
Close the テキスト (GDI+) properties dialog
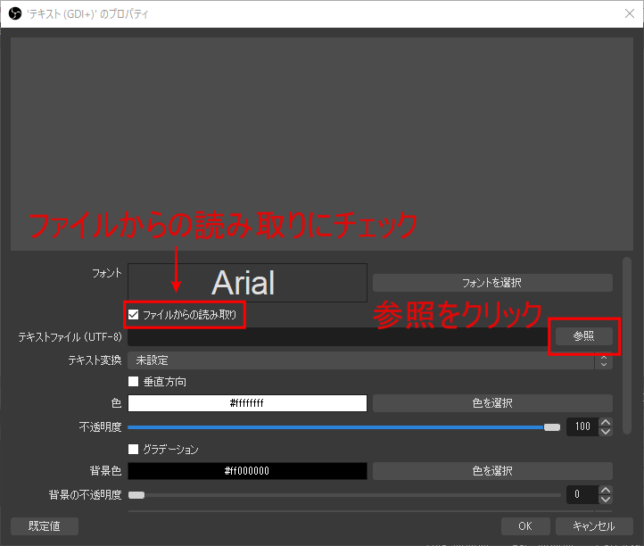(x=629, y=14)
